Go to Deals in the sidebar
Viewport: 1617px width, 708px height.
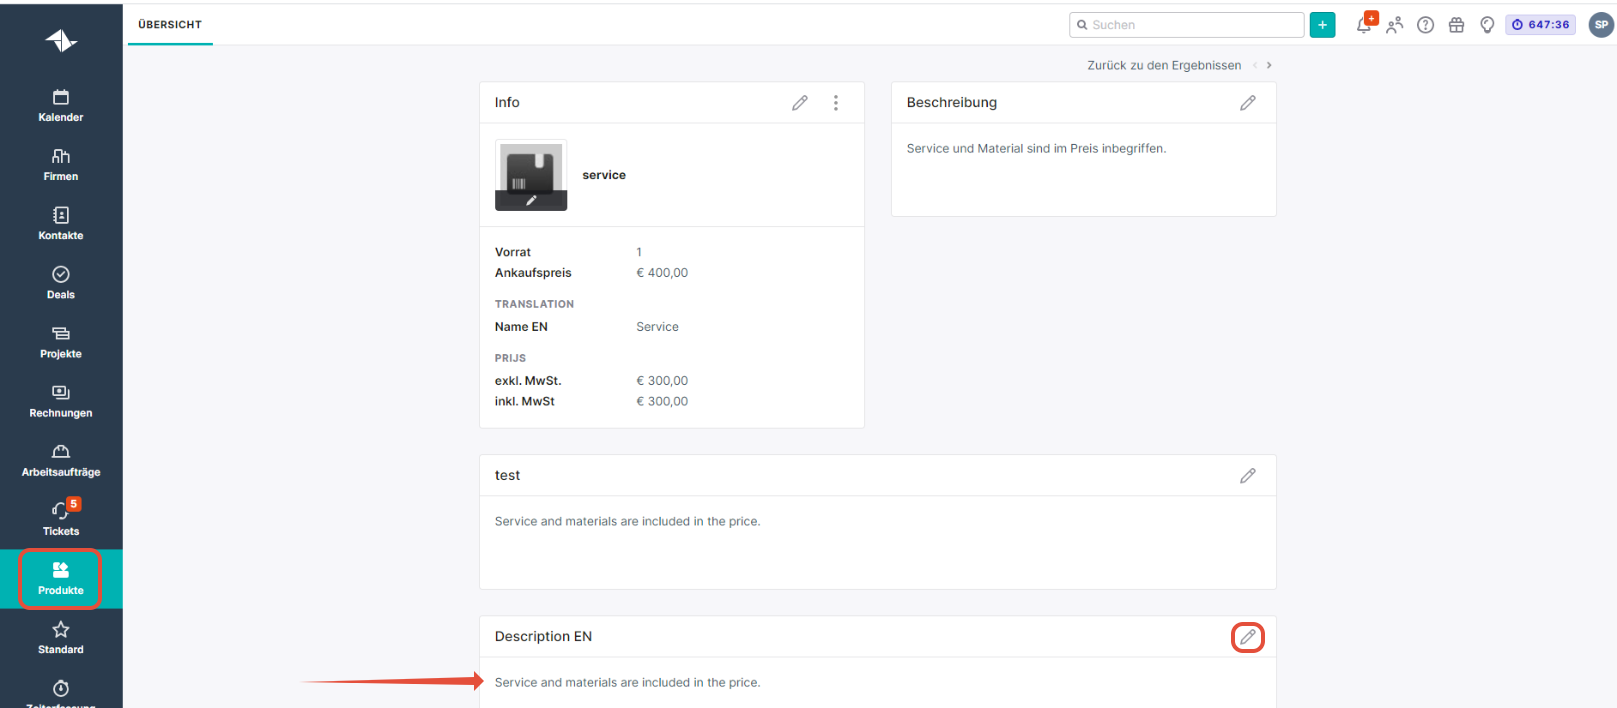pyautogui.click(x=61, y=282)
